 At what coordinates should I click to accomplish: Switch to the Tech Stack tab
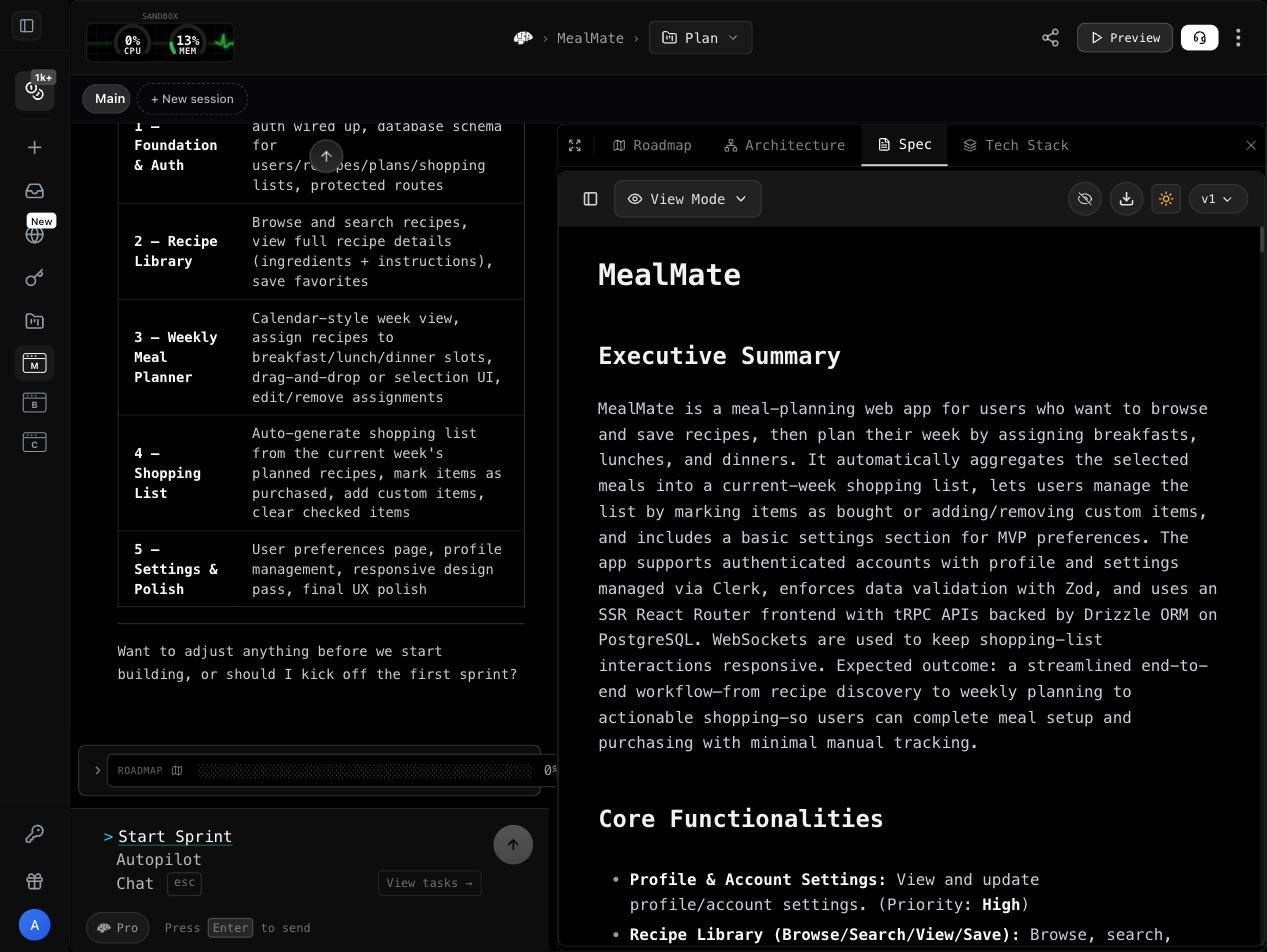[x=1016, y=146]
